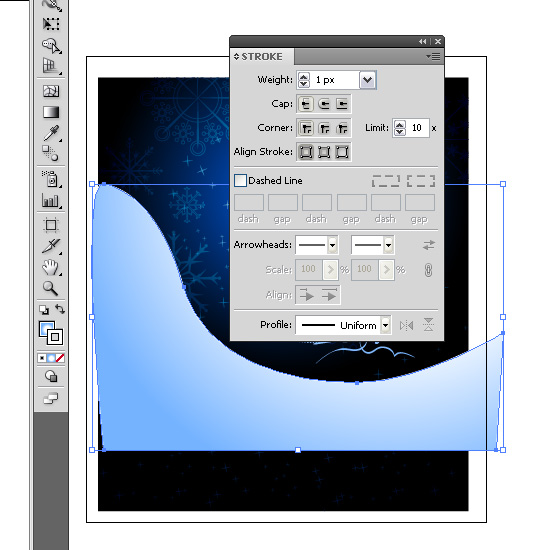
Task: Select the Perspective Grid tool
Action: click(51, 66)
